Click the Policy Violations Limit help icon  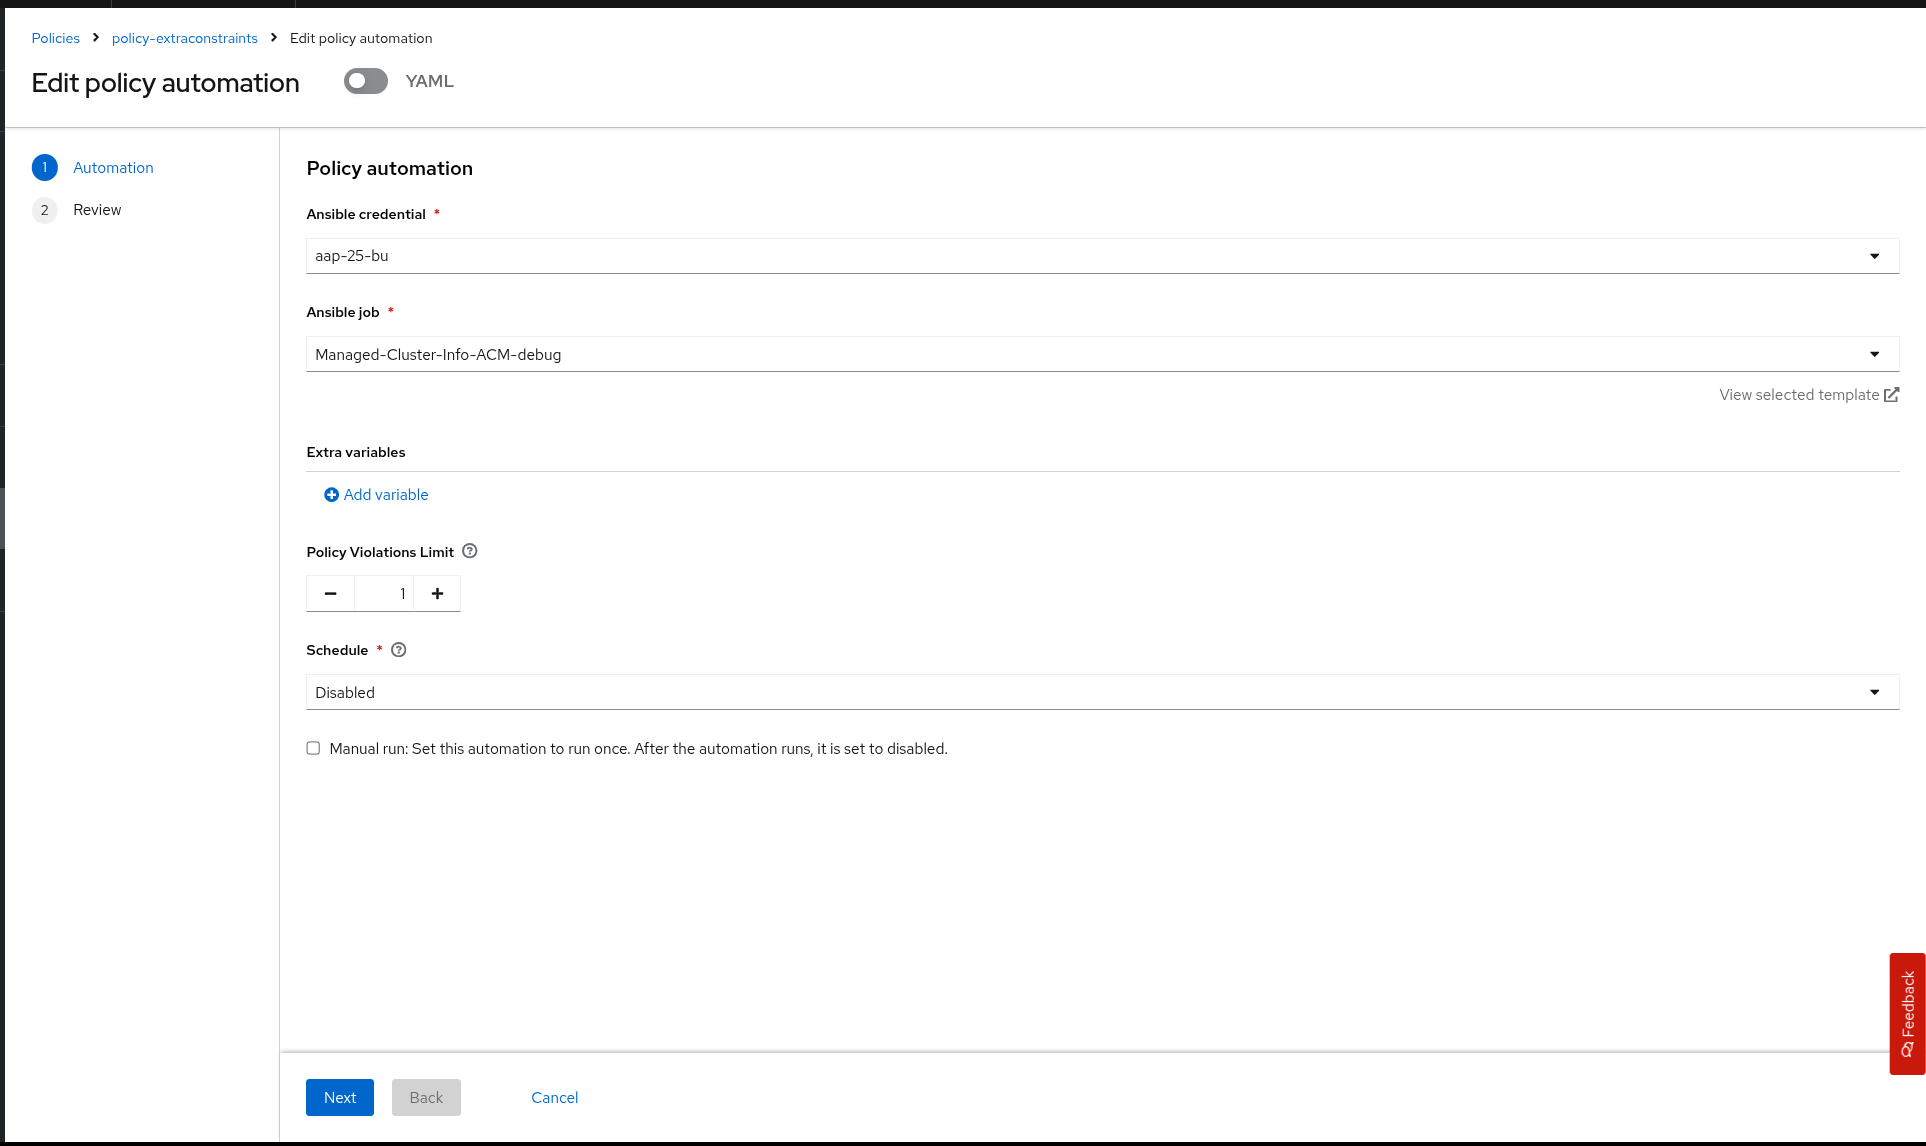click(470, 551)
